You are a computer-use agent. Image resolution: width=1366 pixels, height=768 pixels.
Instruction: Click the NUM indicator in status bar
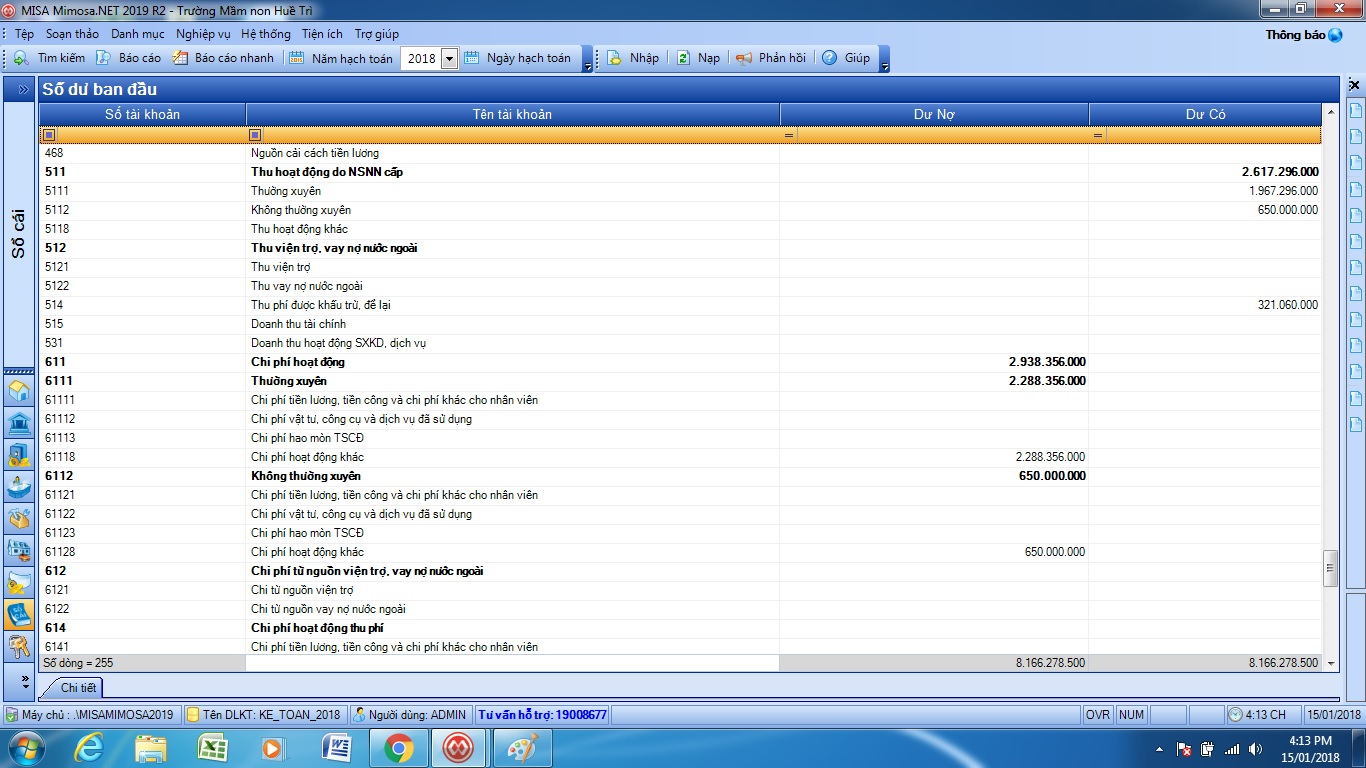[x=1131, y=715]
